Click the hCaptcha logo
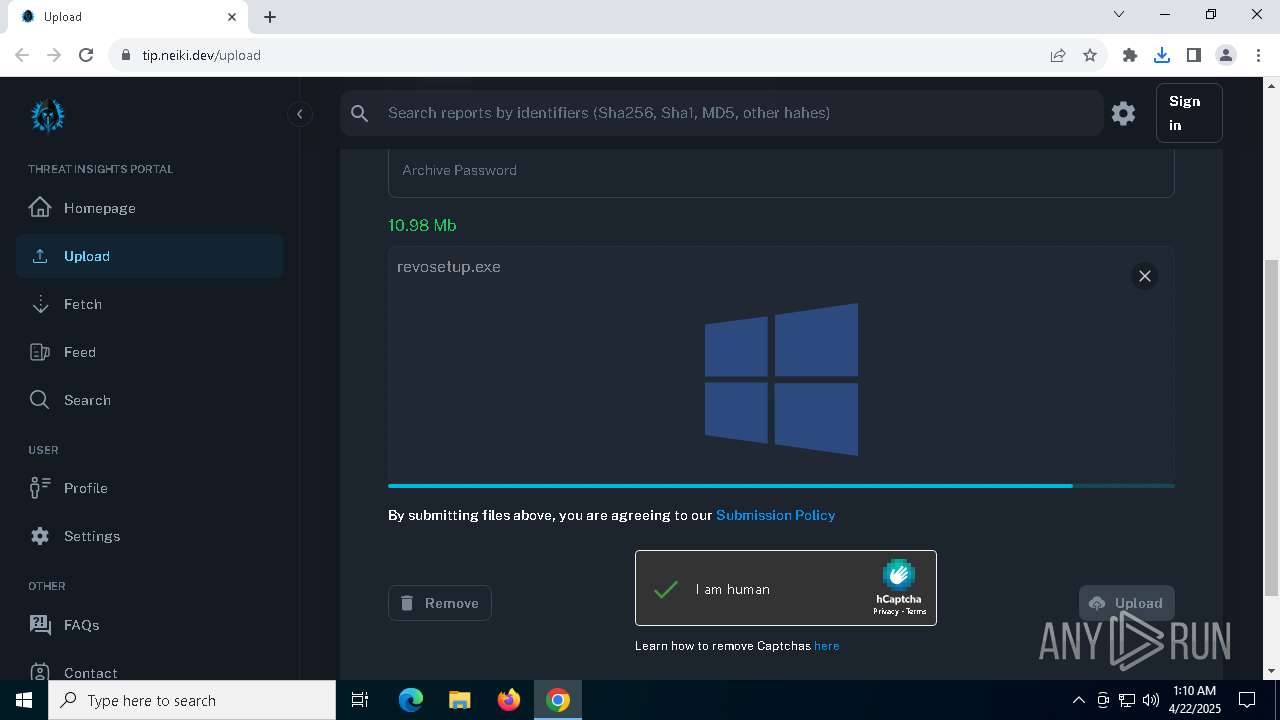Viewport: 1280px width, 720px height. (899, 574)
